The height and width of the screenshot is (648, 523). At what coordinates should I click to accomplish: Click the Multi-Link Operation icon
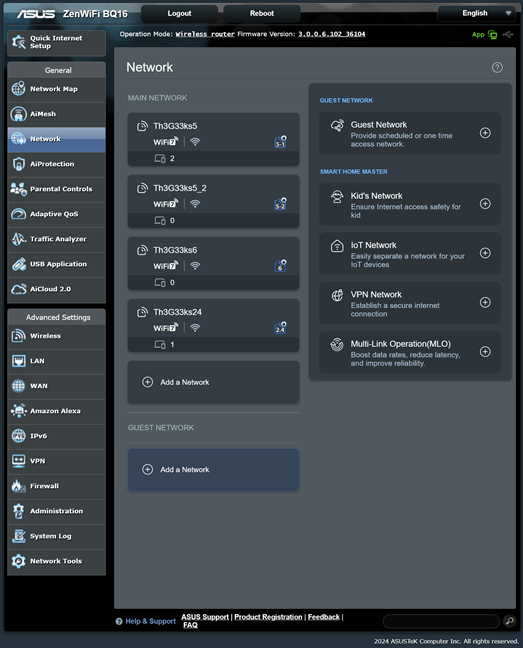click(x=337, y=345)
